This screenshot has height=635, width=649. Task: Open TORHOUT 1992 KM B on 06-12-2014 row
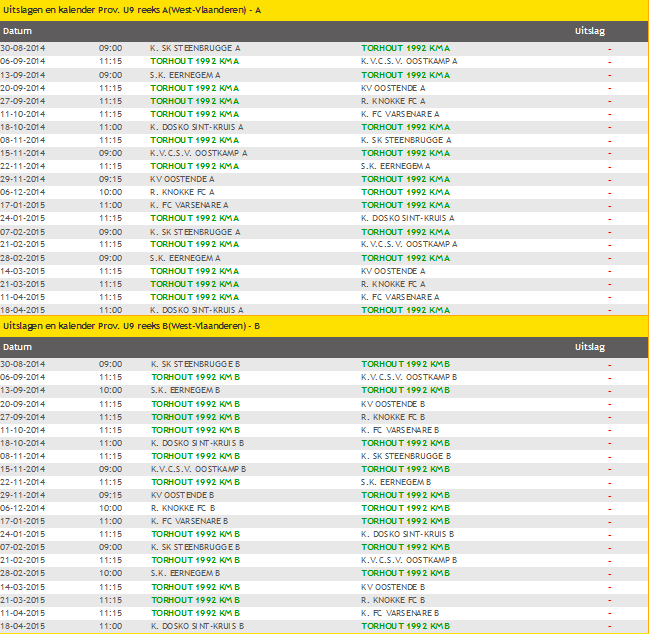click(406, 508)
